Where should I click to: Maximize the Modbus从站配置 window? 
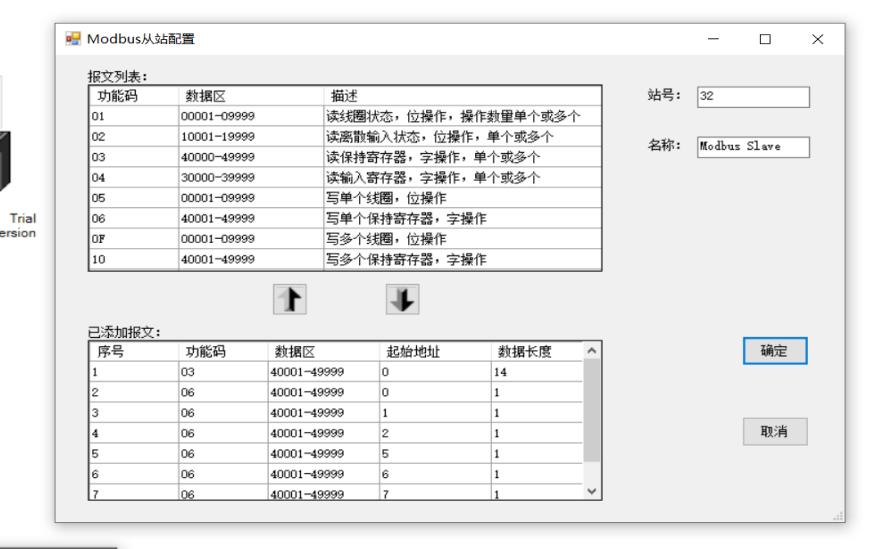tap(765, 39)
